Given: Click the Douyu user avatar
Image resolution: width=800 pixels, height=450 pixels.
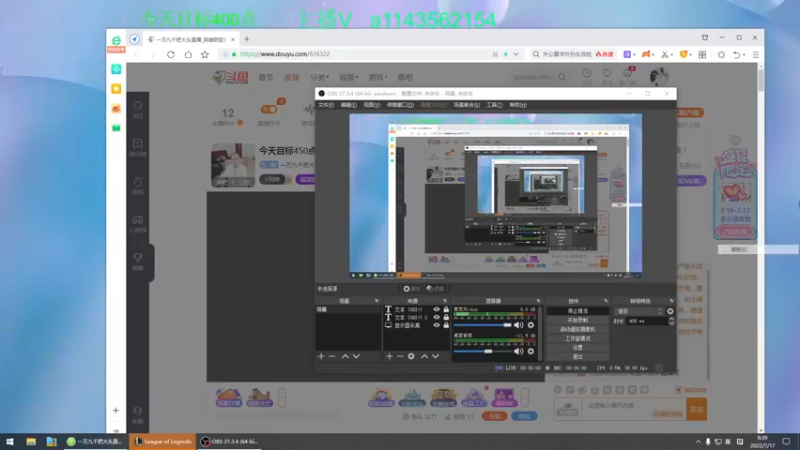Looking at the screenshot, I should tap(659, 77).
